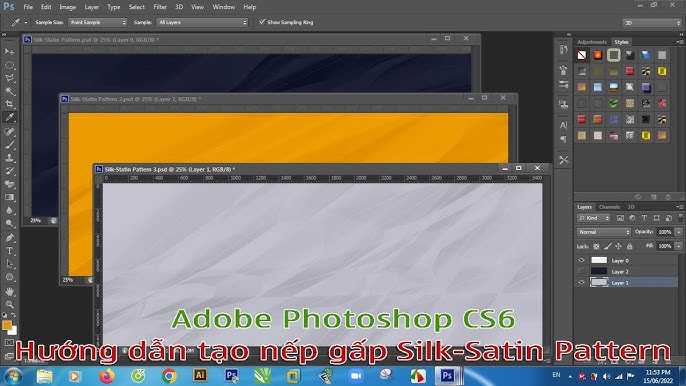
Task: Open layer filter Kind dropdown
Action: click(x=594, y=218)
